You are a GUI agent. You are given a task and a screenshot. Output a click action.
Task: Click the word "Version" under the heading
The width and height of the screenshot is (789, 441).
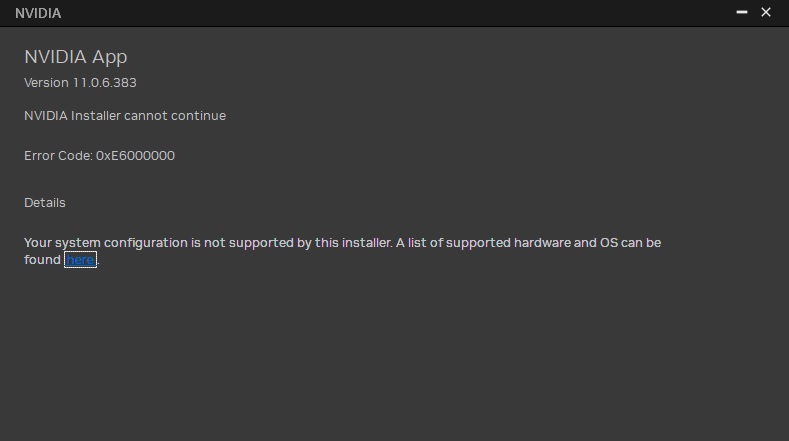pyautogui.click(x=46, y=82)
